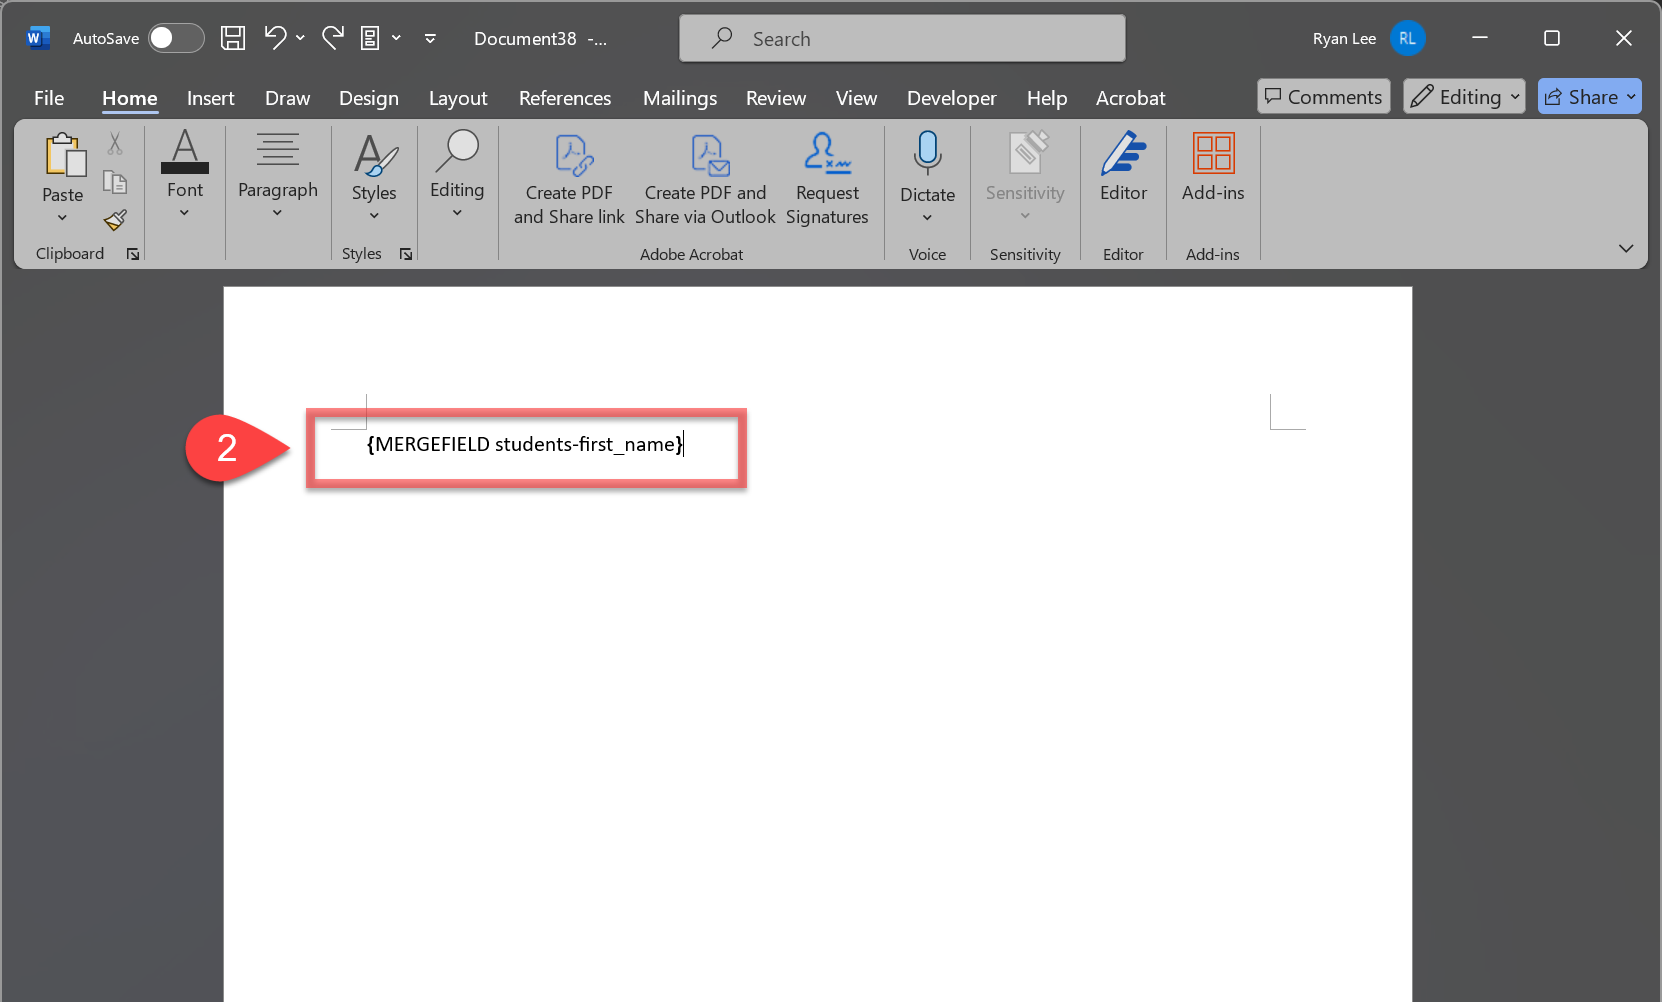Click the Cut scissors icon

click(x=115, y=145)
